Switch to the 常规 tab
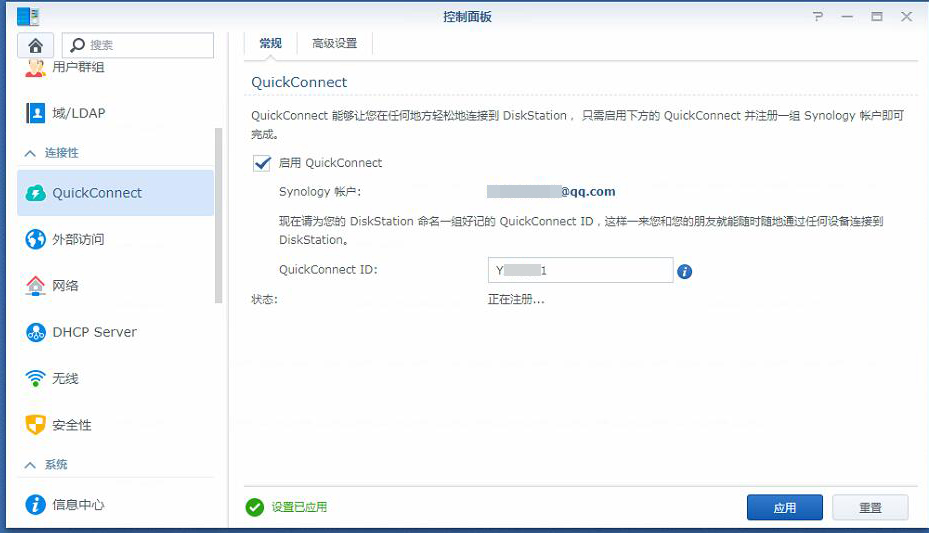The image size is (929, 533). pos(270,43)
